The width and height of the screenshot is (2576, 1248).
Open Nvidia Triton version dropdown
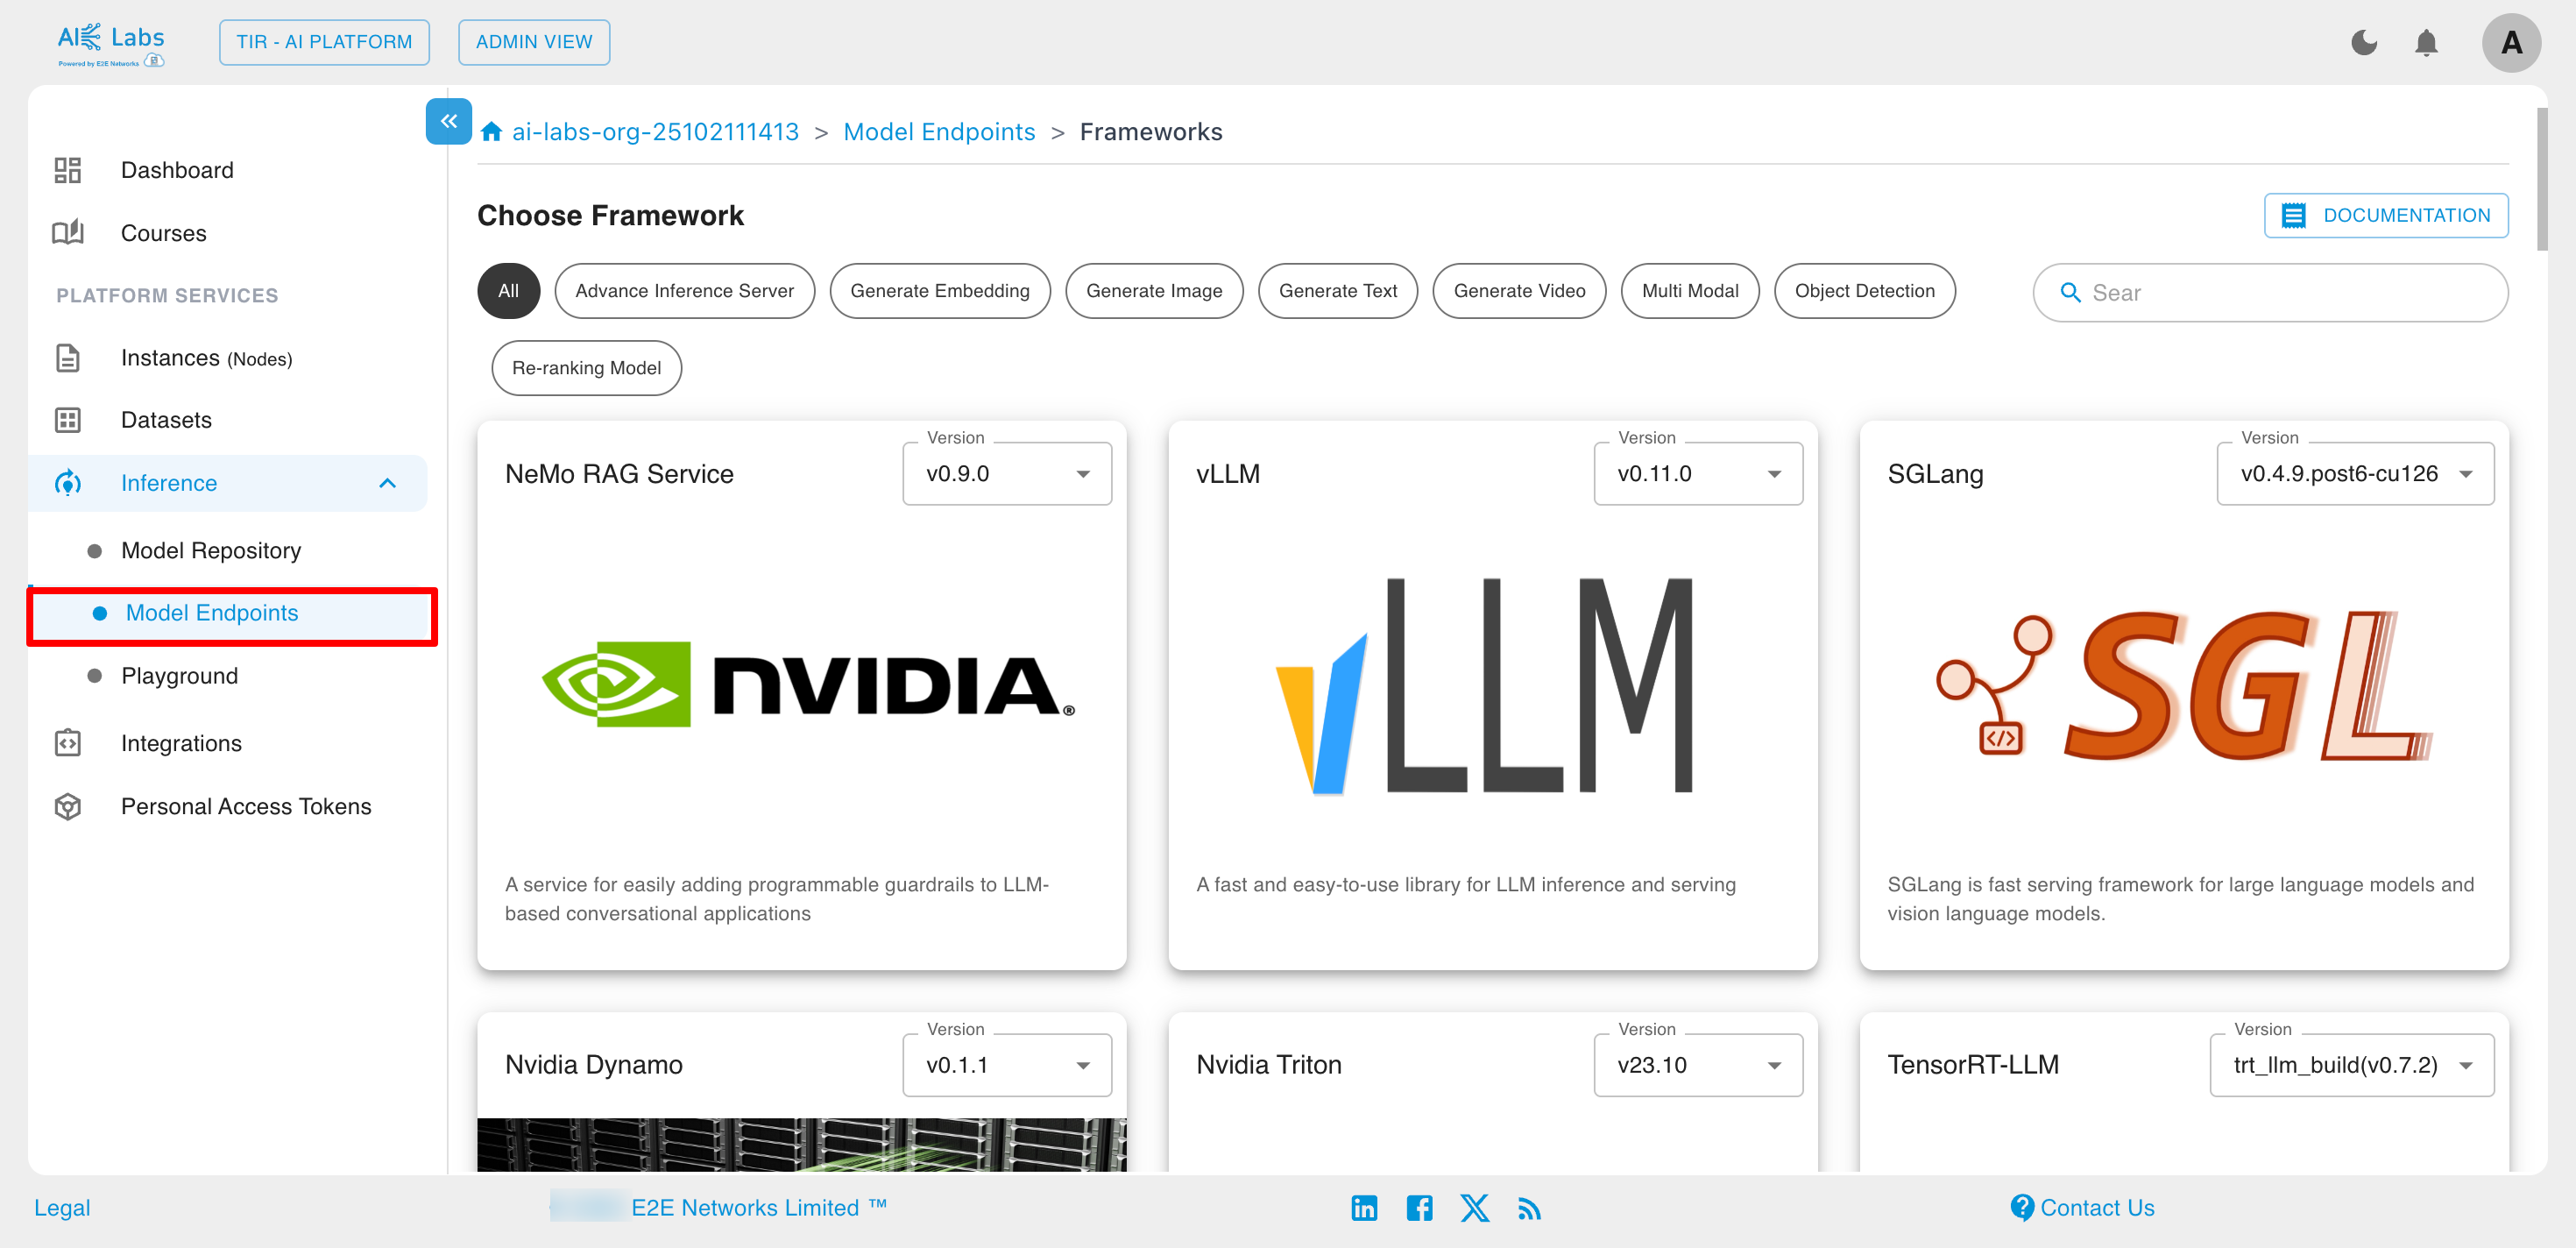(1697, 1065)
